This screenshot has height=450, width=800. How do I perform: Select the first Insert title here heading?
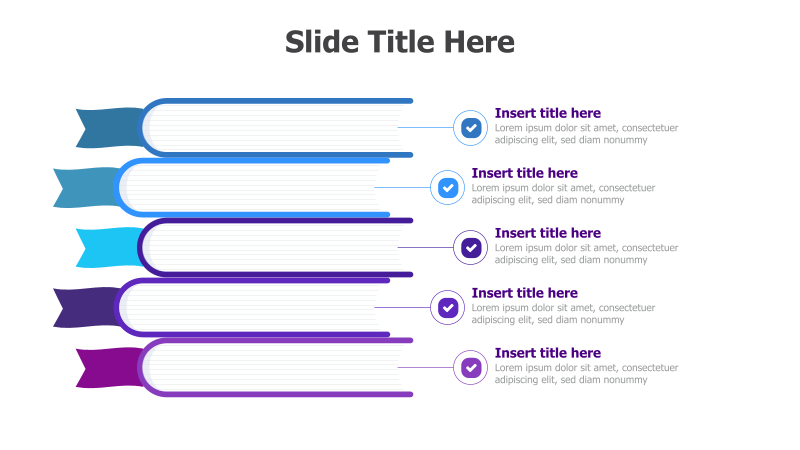click(547, 113)
